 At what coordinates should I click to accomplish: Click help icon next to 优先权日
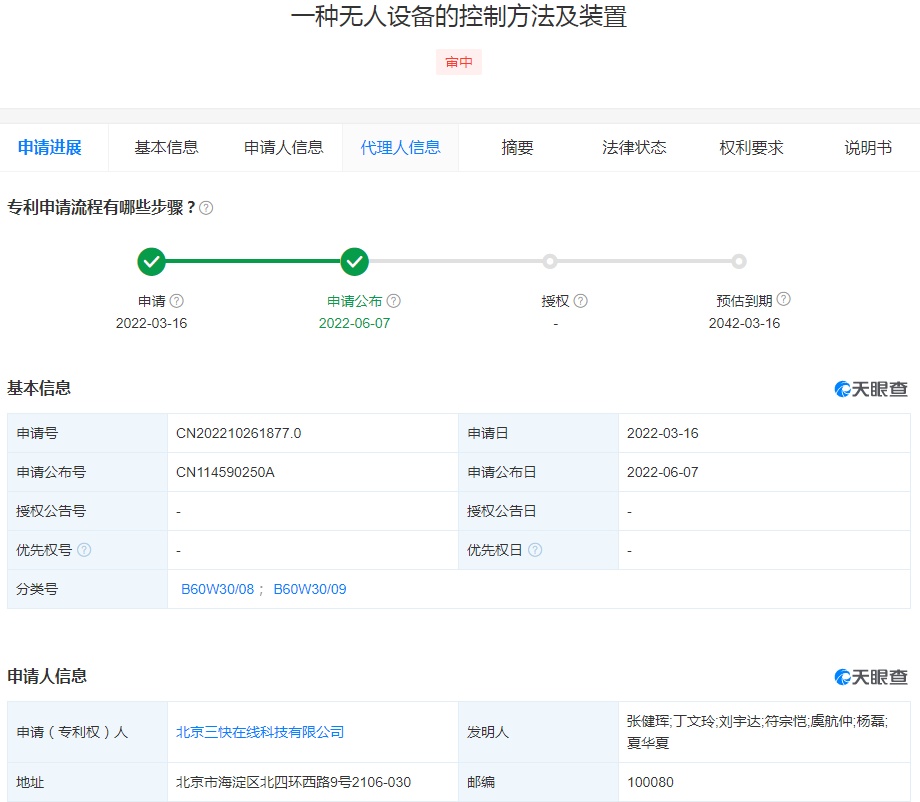(x=535, y=550)
